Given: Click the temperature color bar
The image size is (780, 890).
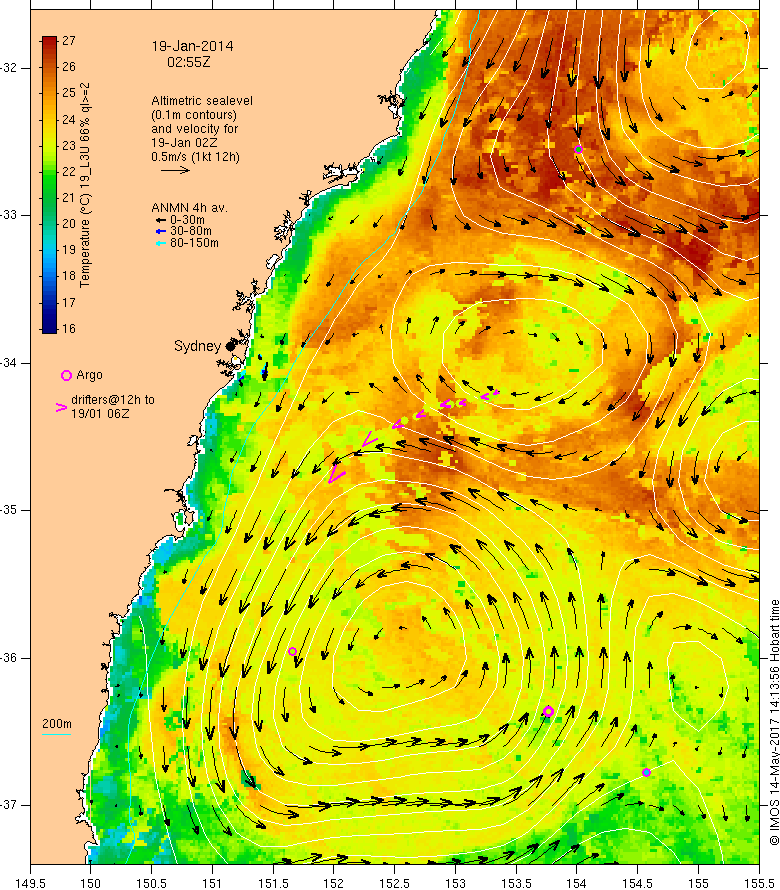Looking at the screenshot, I should click(49, 184).
